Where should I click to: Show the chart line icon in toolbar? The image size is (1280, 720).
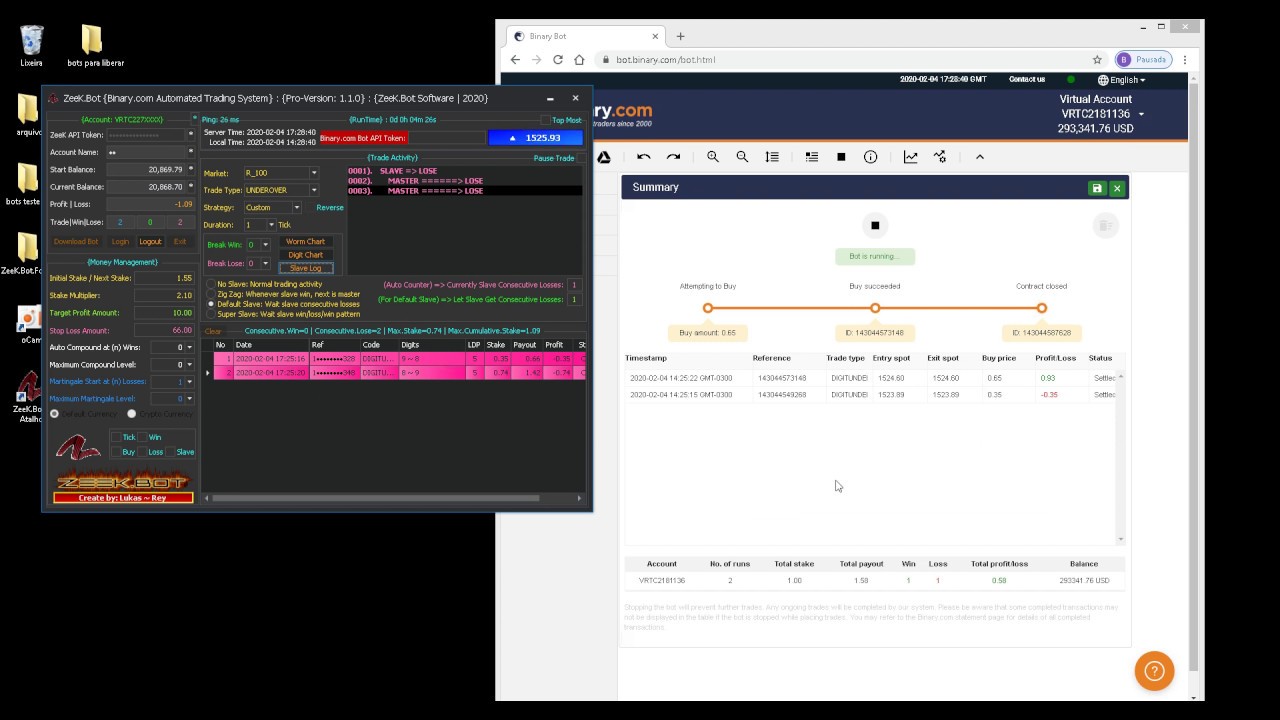[x=910, y=157]
